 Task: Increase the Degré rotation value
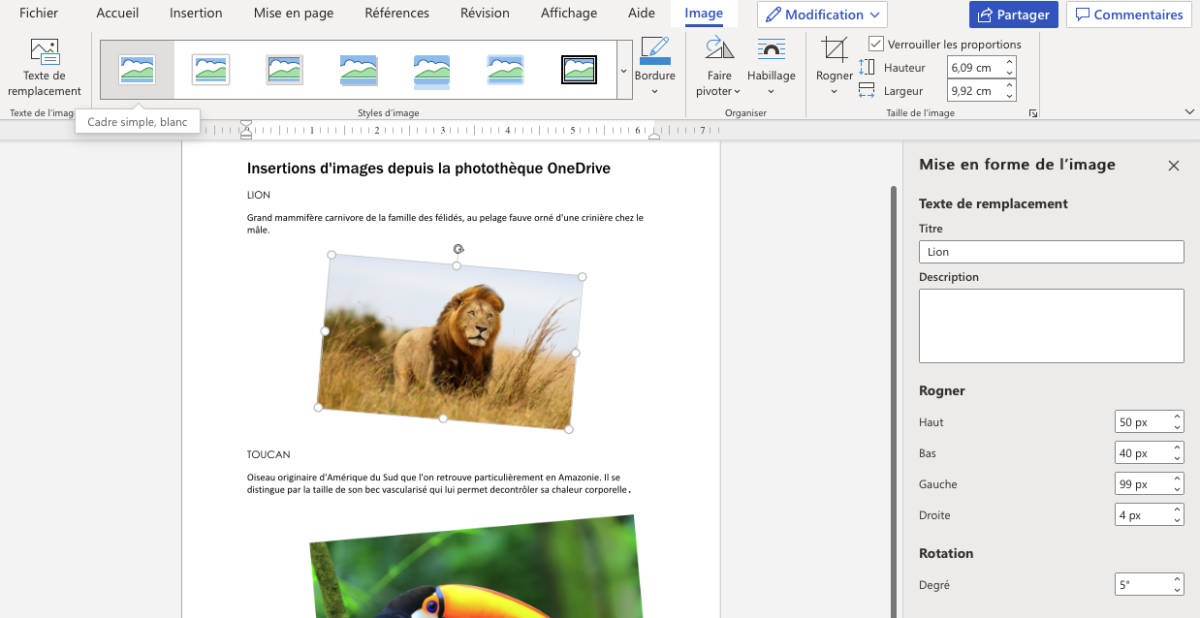(1178, 579)
